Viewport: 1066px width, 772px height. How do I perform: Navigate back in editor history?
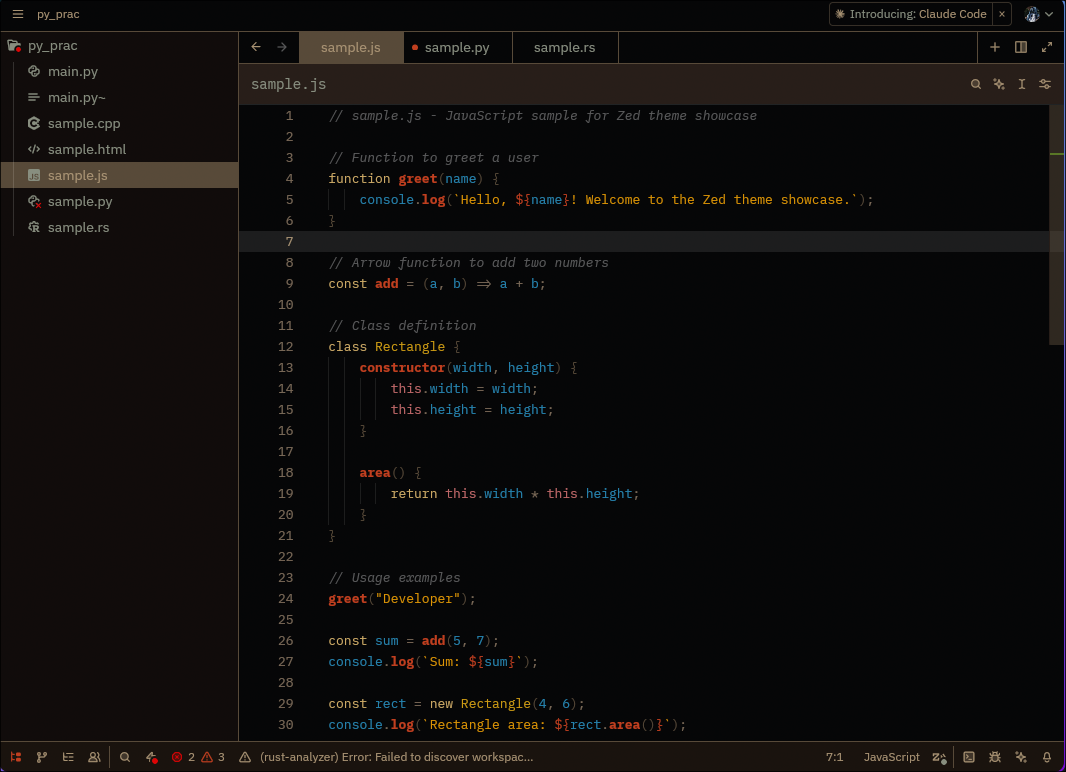(256, 47)
